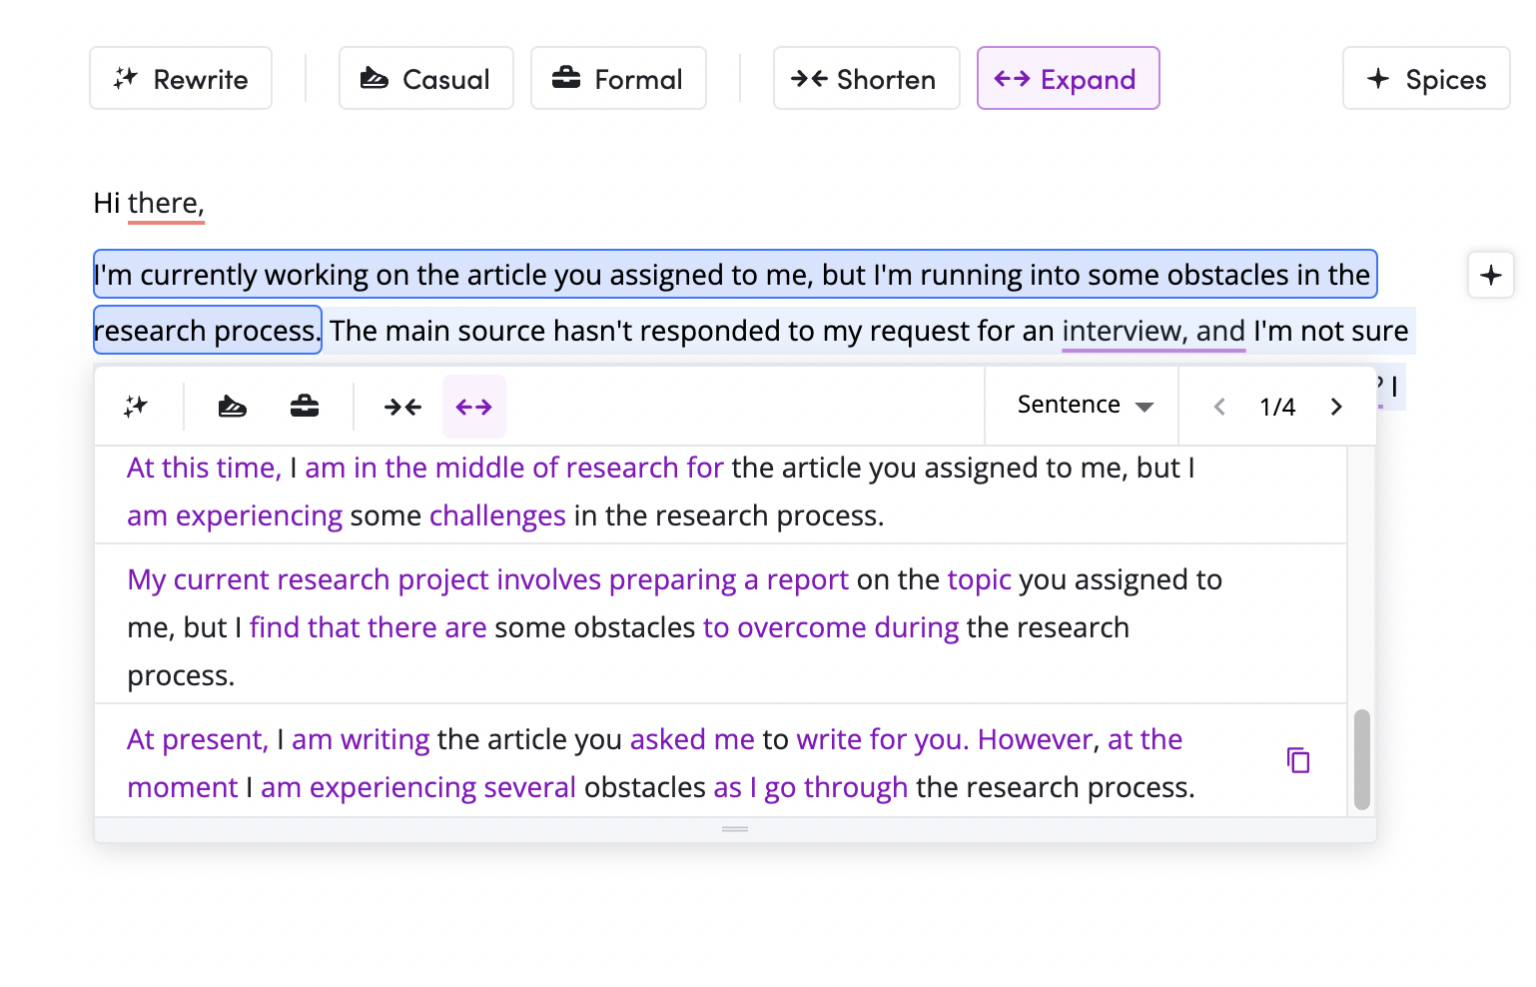This screenshot has width=1536, height=987.
Task: Copy the third suggestion using the copy icon
Action: [x=1298, y=761]
